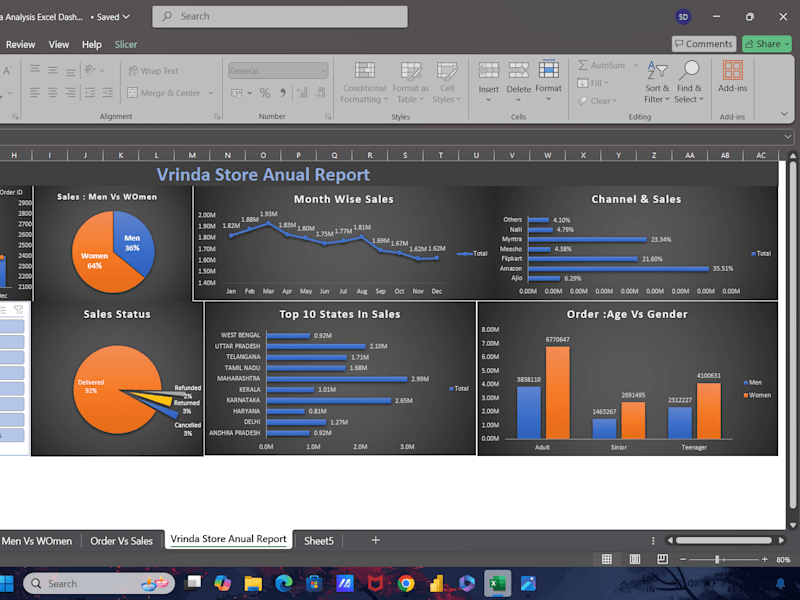This screenshot has height=600, width=800.
Task: Open Microsoft Edge from the taskbar
Action: point(284,583)
